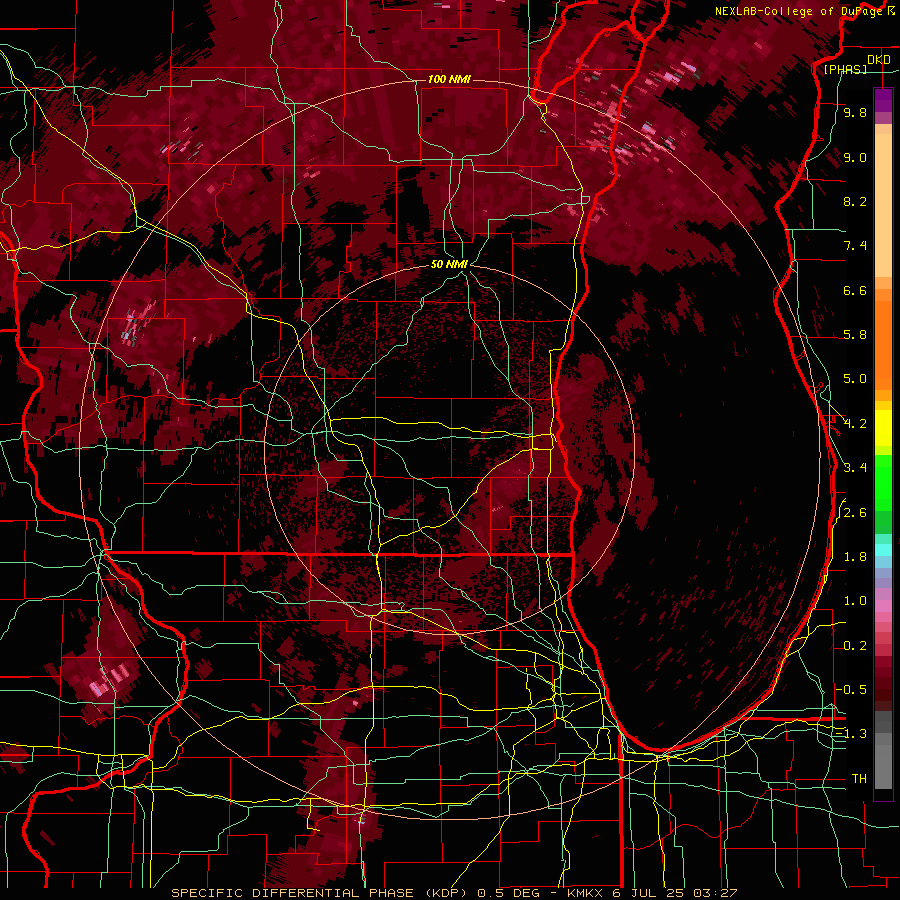Click the NEXLAB-College of DuPage label

tap(799, 11)
